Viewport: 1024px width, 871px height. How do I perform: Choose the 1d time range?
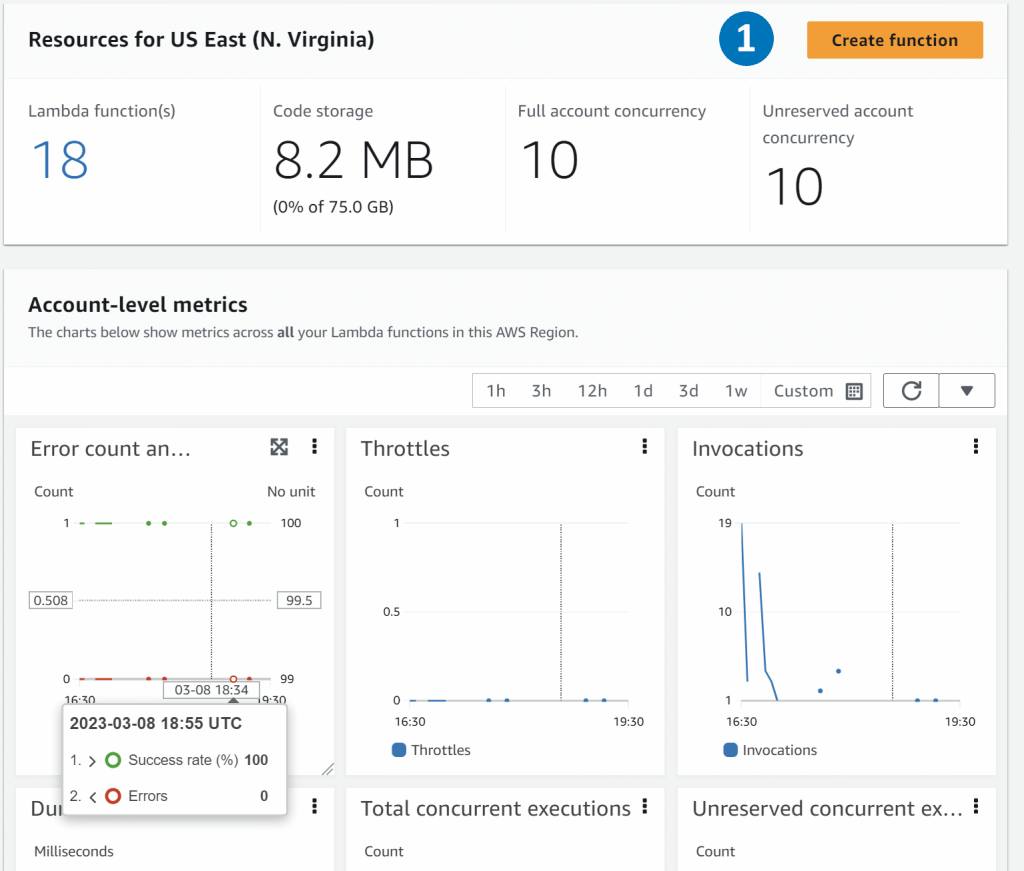coord(643,391)
